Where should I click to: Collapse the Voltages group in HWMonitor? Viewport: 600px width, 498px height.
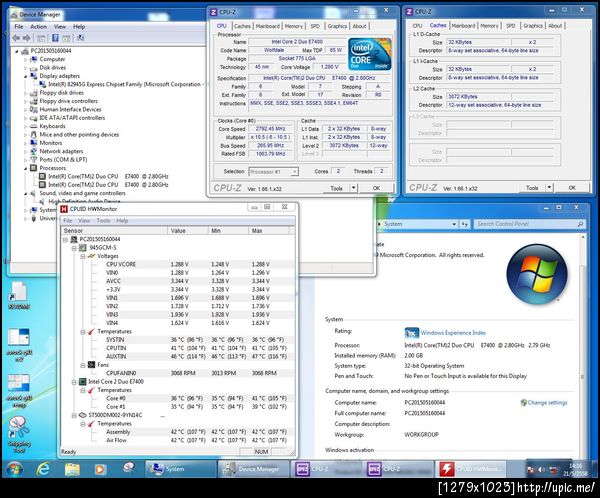(x=82, y=256)
